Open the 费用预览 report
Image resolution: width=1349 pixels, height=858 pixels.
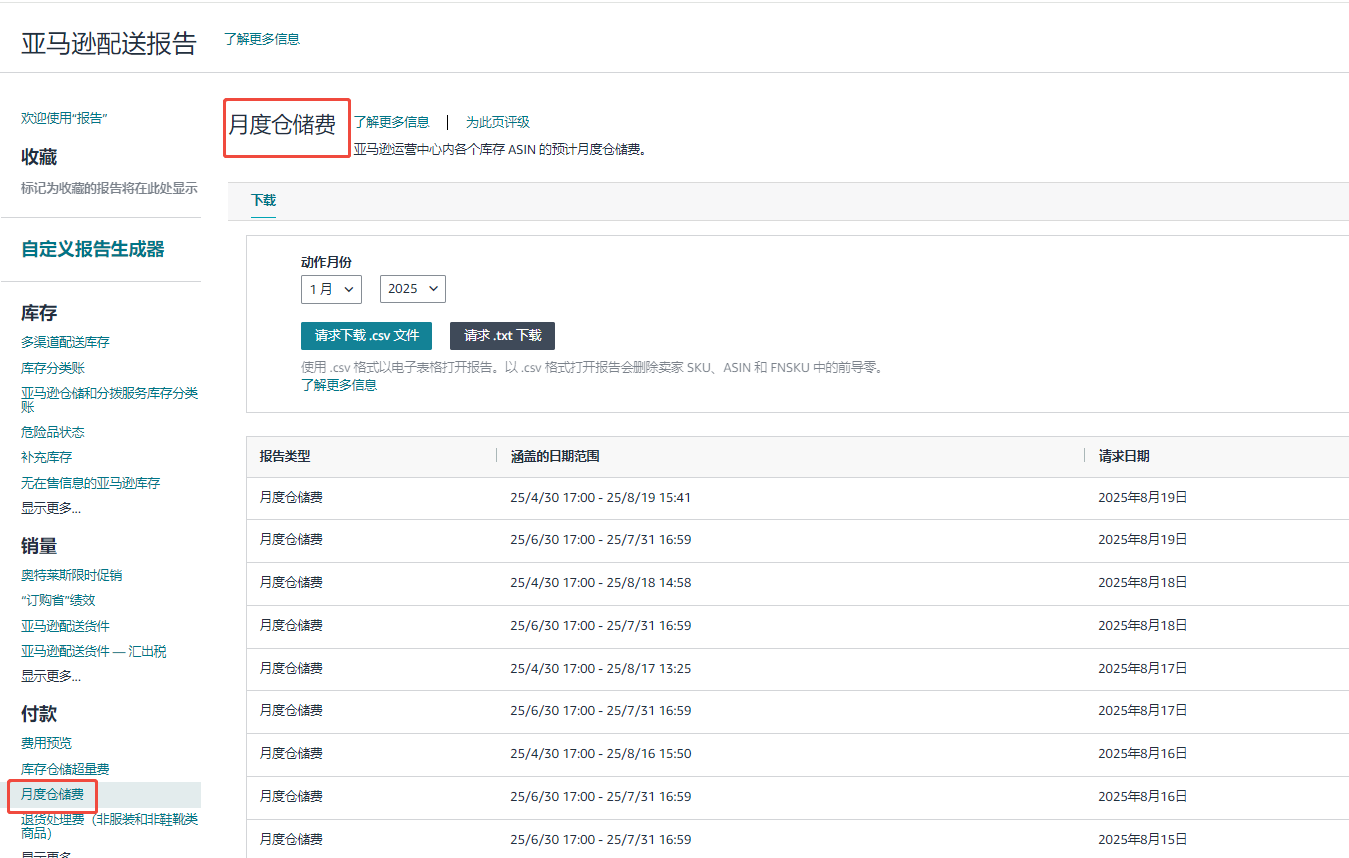point(46,743)
